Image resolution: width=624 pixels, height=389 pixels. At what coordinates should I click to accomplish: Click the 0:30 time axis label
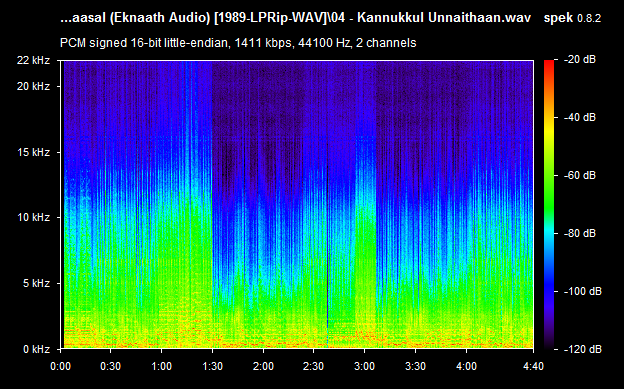110,366
